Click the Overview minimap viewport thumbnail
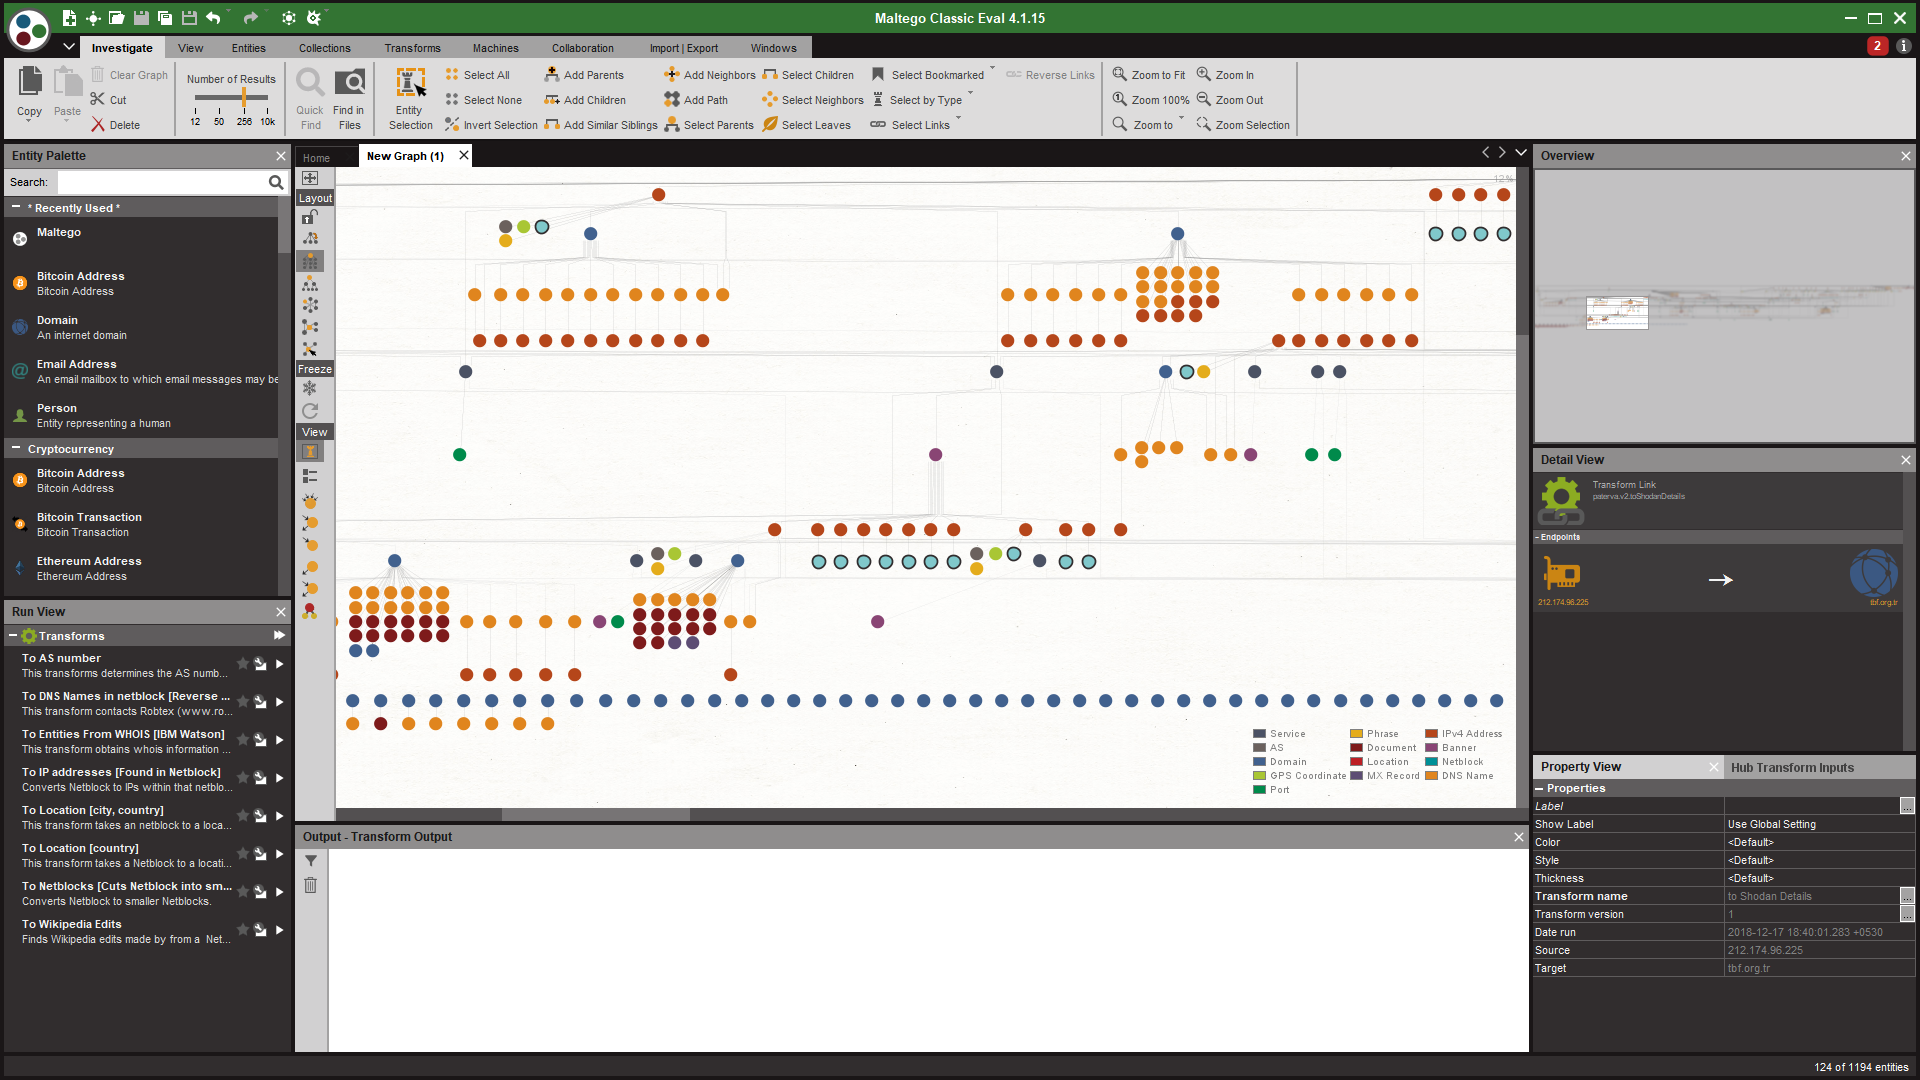 point(1617,313)
